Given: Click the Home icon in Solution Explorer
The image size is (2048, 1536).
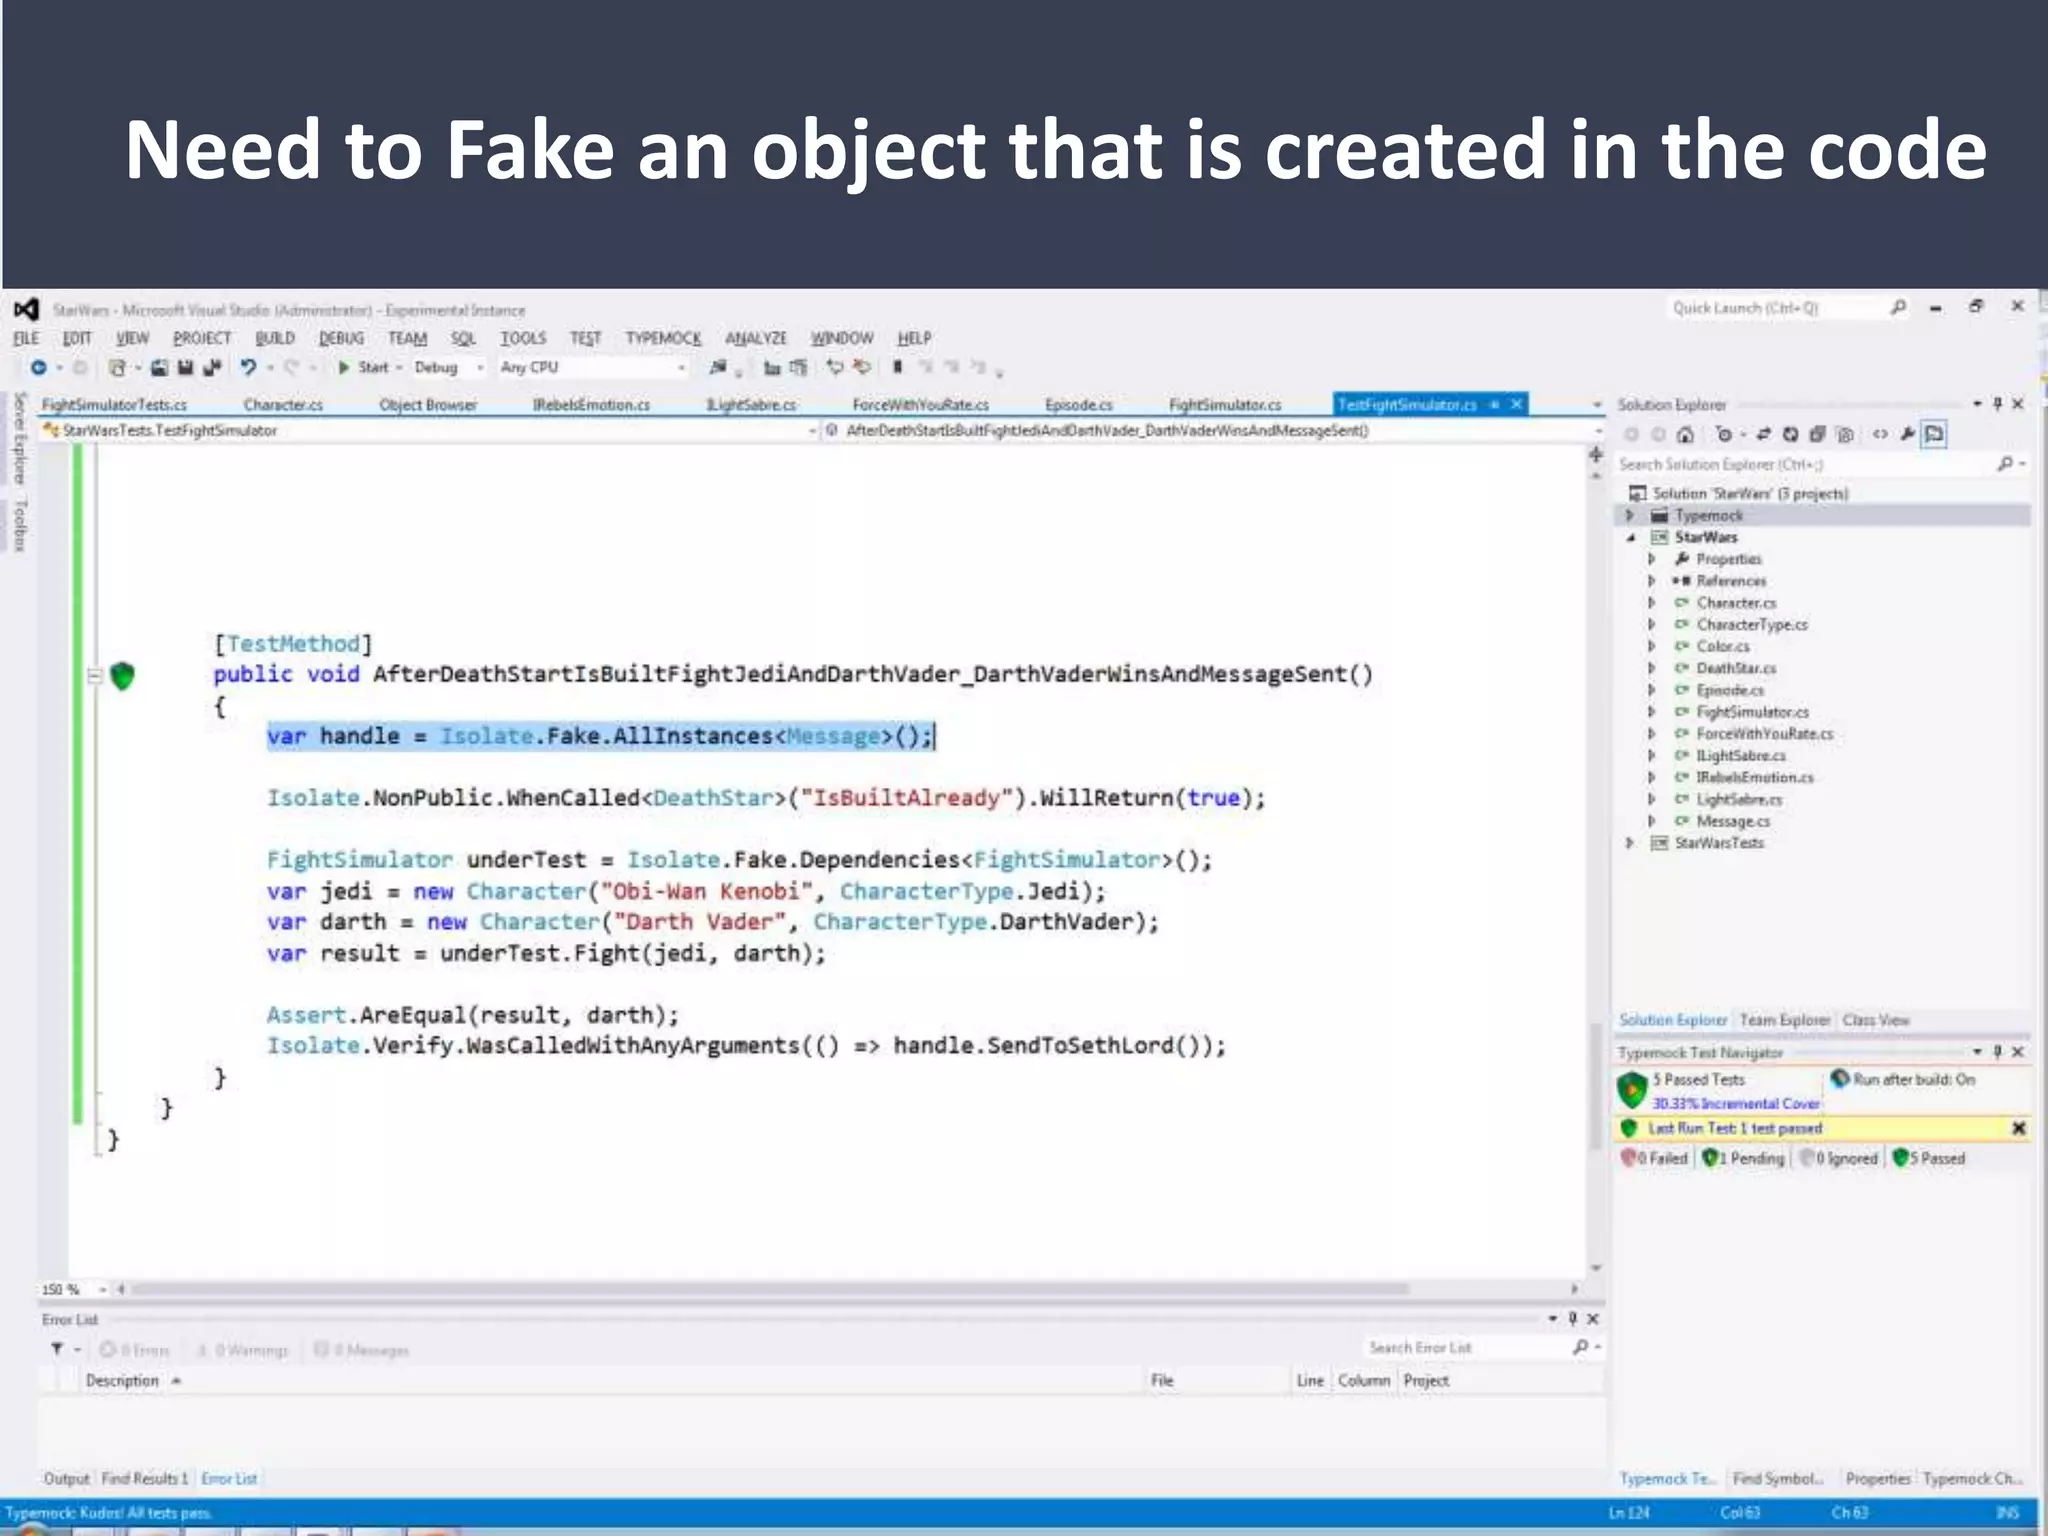Looking at the screenshot, I should pos(1686,434).
